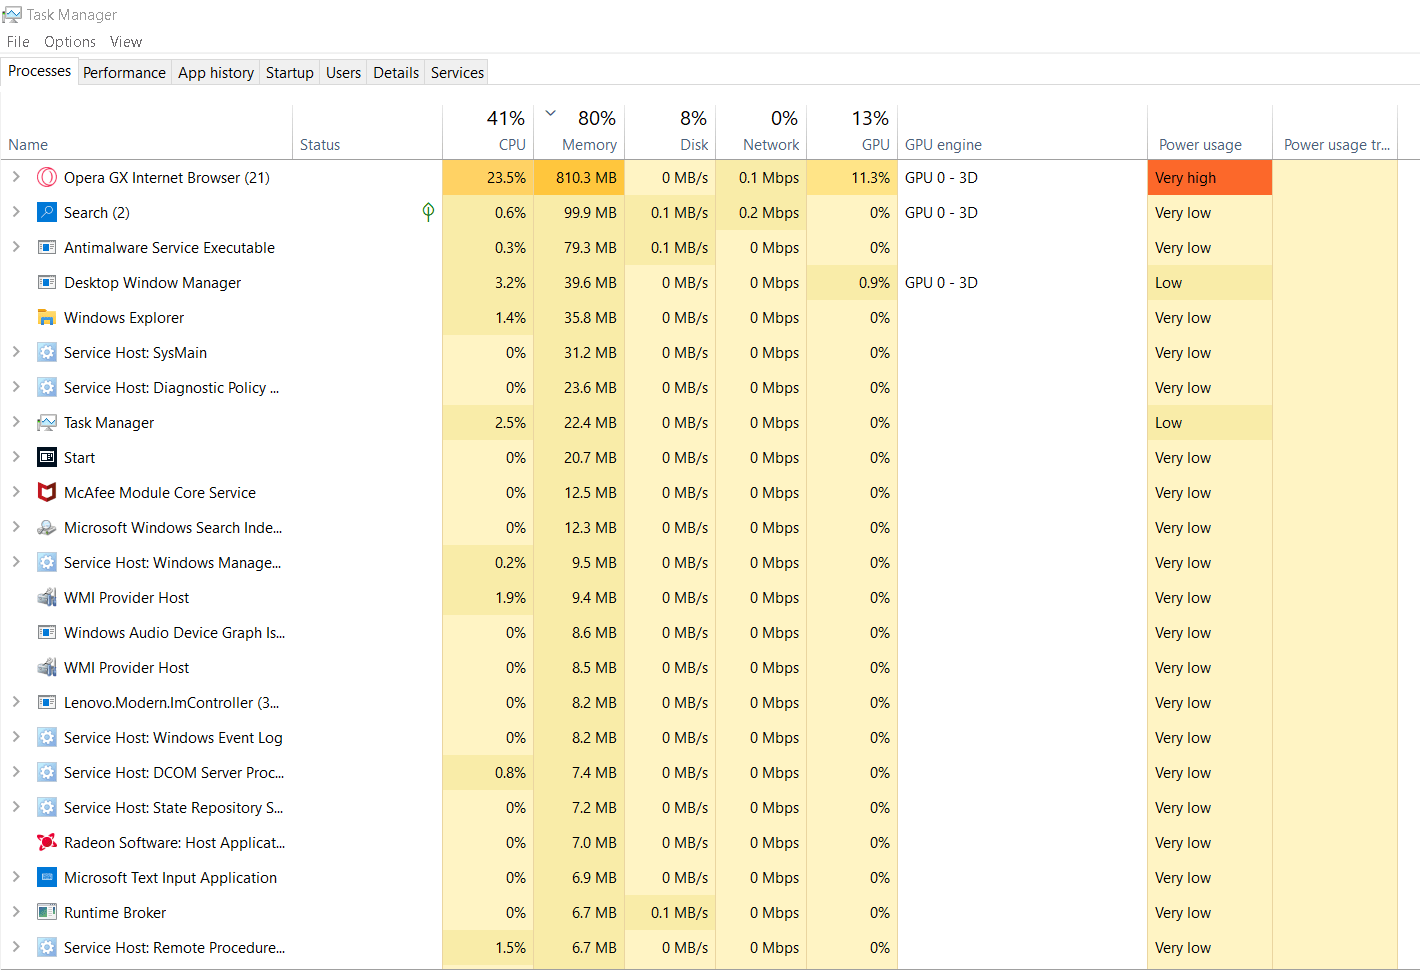The height and width of the screenshot is (976, 1420).
Task: Click the Windows Manage service gear icon
Action: click(x=47, y=563)
